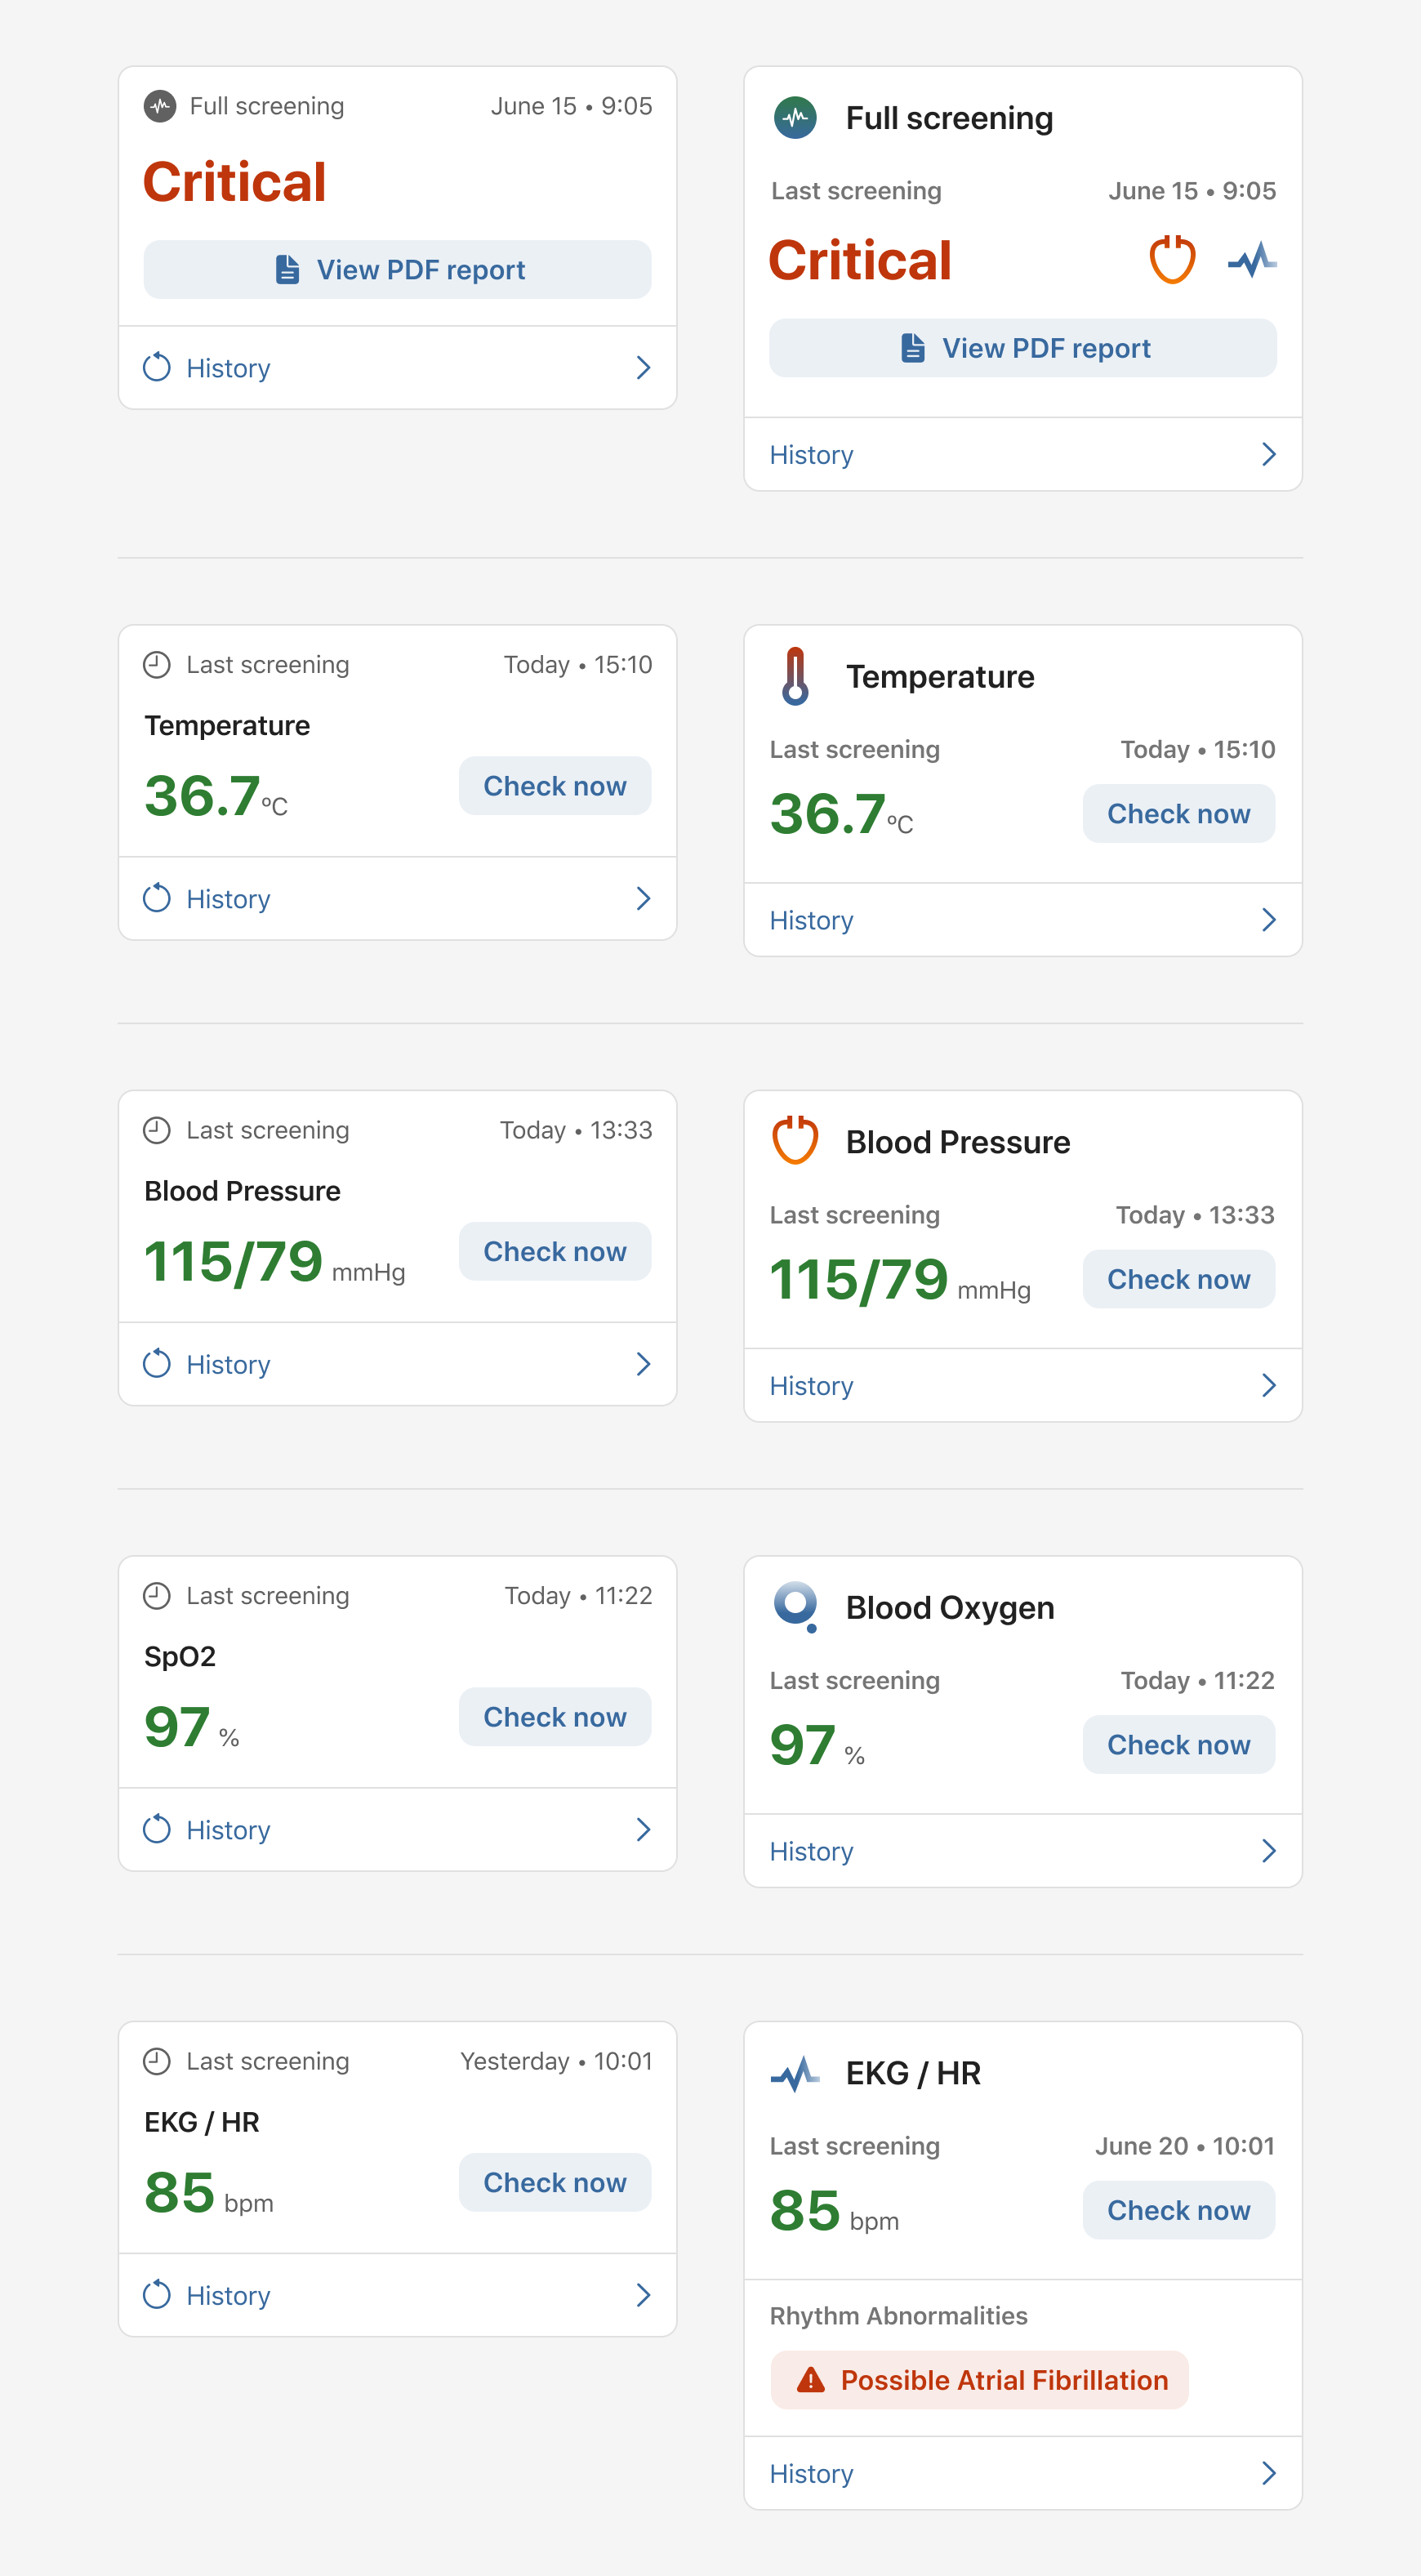Click the teal Full screening heartbeat icon
The width and height of the screenshot is (1421, 2576).
[795, 118]
